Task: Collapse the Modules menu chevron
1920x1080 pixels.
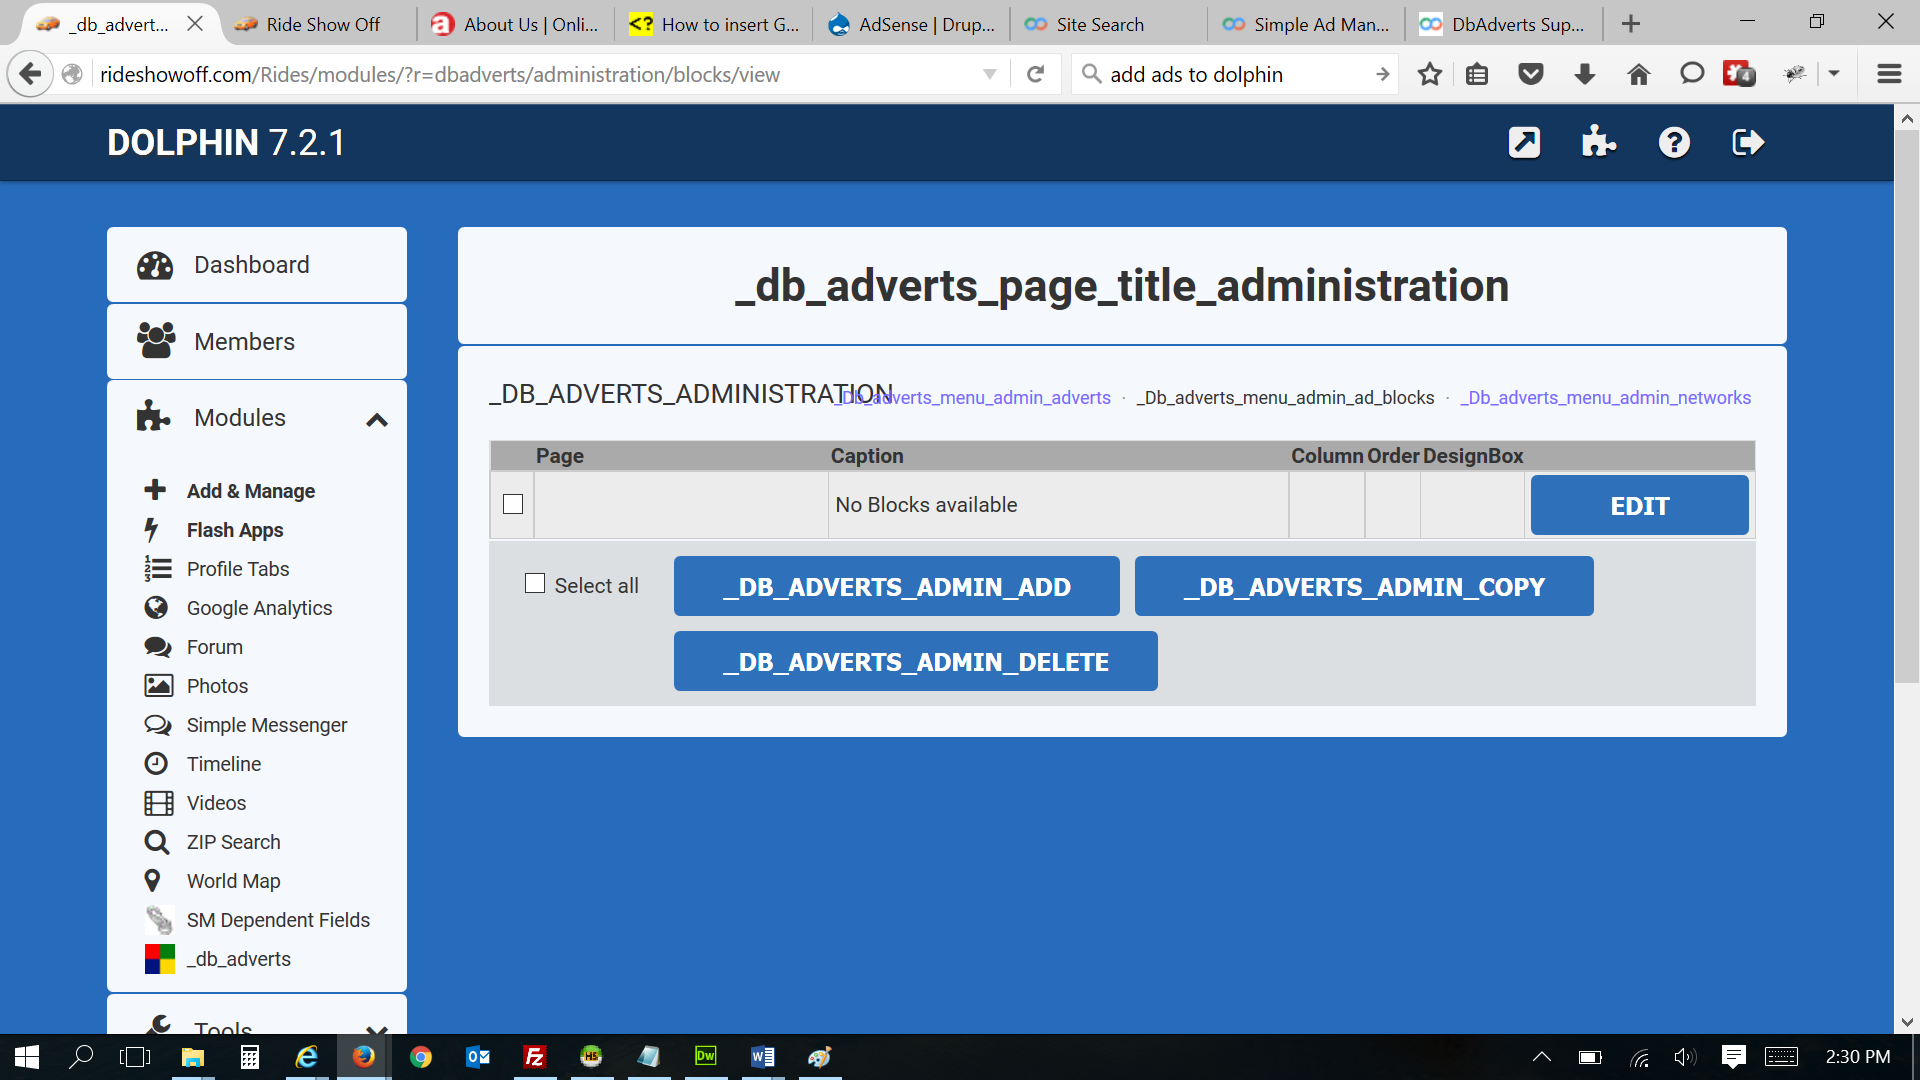Action: tap(377, 420)
